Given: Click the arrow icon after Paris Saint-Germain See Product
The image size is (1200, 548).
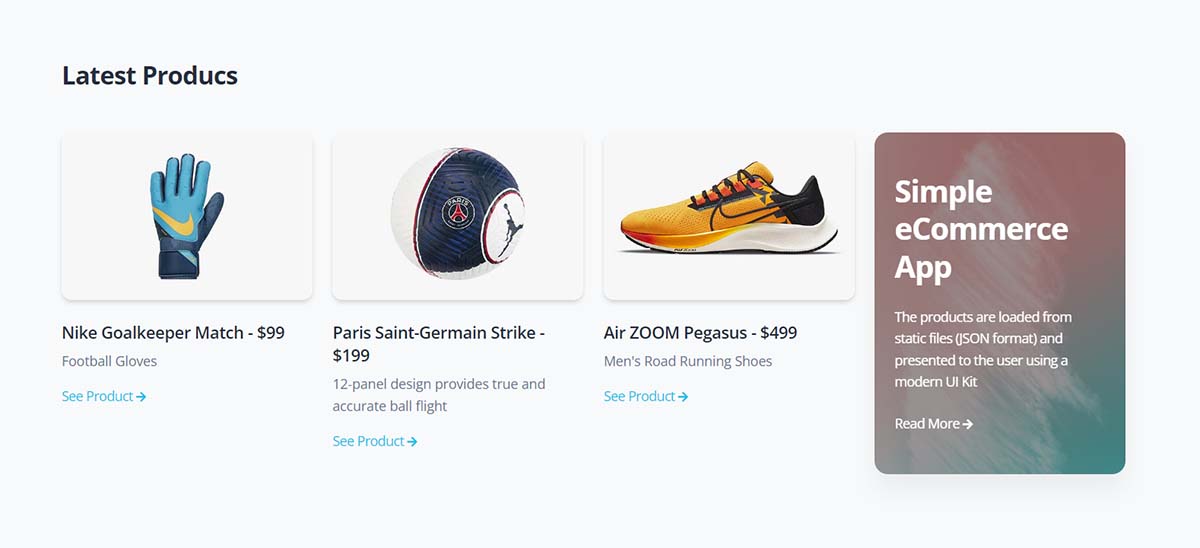Looking at the screenshot, I should point(412,441).
